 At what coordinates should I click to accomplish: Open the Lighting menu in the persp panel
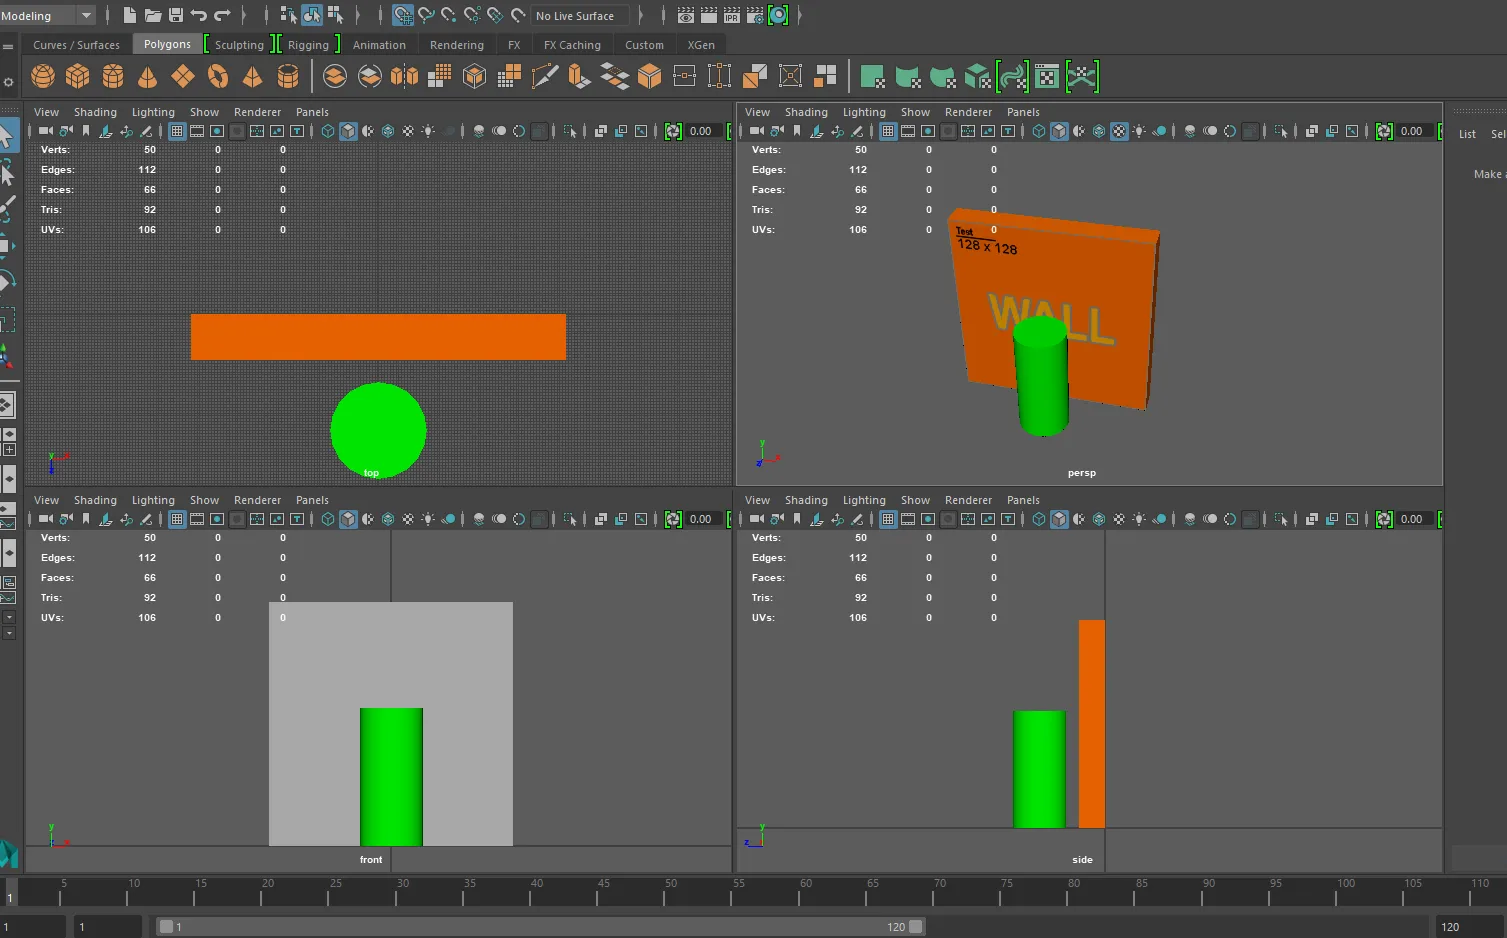(864, 112)
